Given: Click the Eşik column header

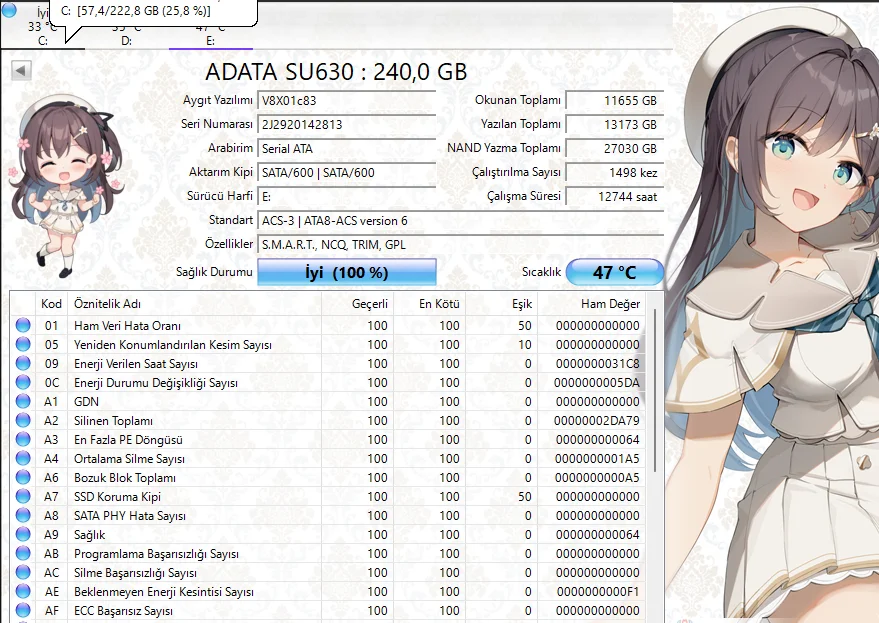Looking at the screenshot, I should [x=501, y=304].
